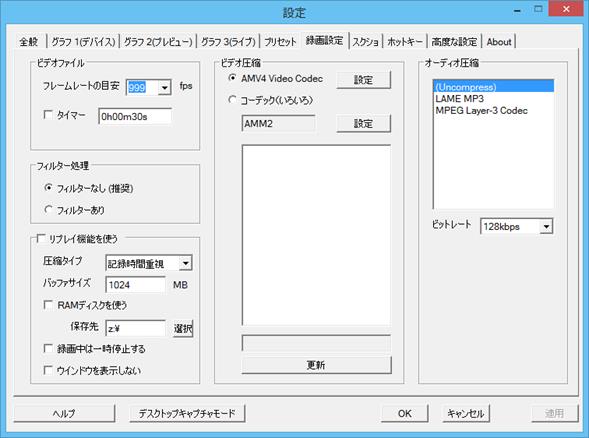Expand the 圧縮タイプ dropdown
The height and width of the screenshot is (438, 589).
(x=186, y=263)
